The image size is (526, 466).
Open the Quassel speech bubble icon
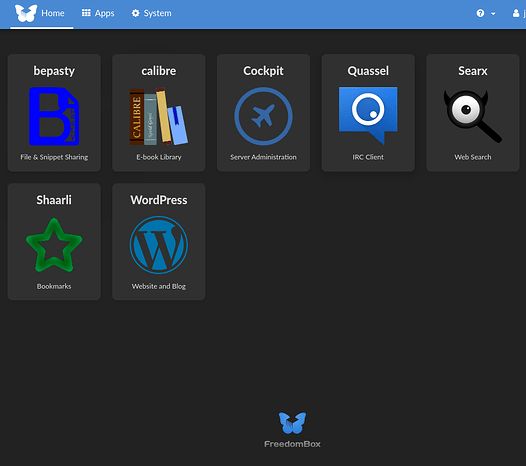[368, 116]
